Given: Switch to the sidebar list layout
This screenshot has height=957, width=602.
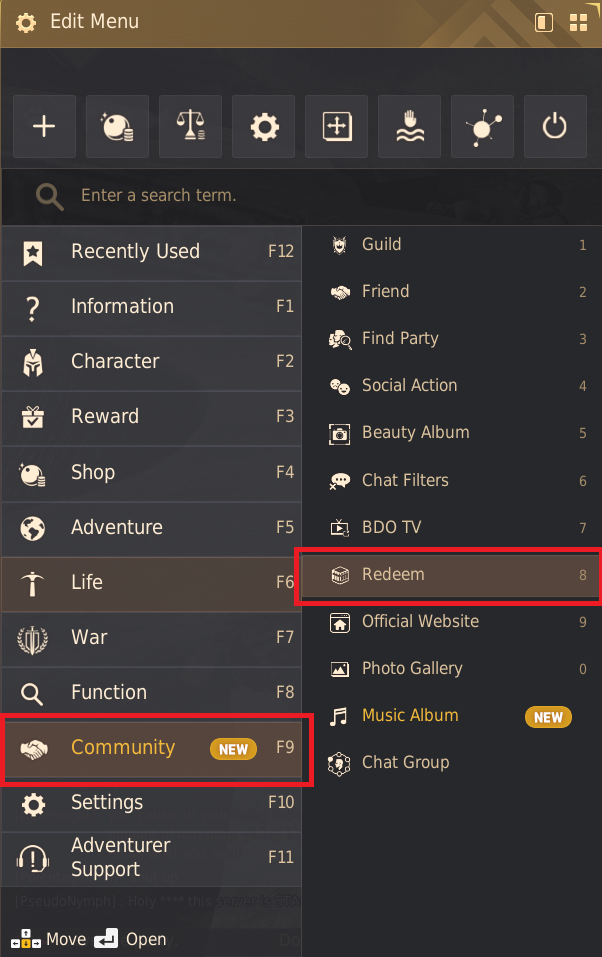Looking at the screenshot, I should [x=544, y=22].
